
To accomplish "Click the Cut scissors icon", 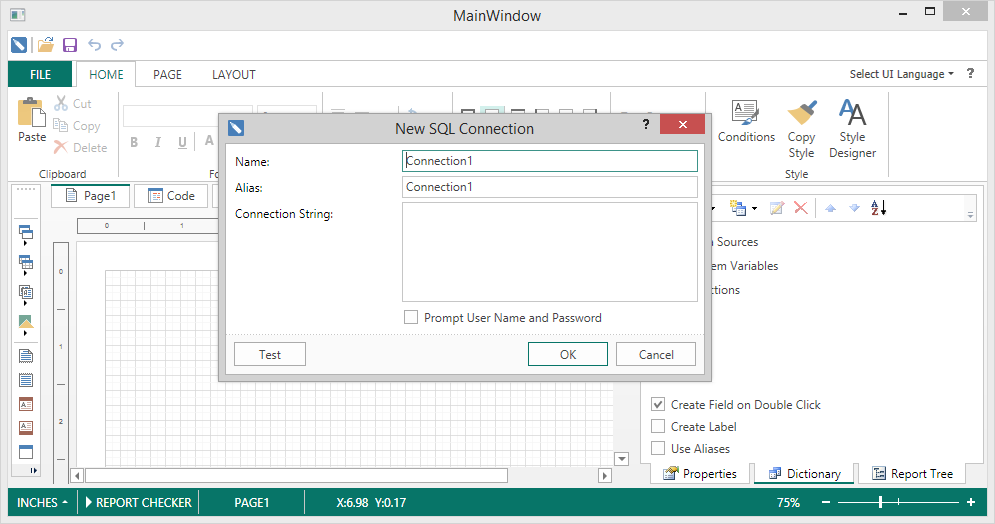I will (x=61, y=103).
